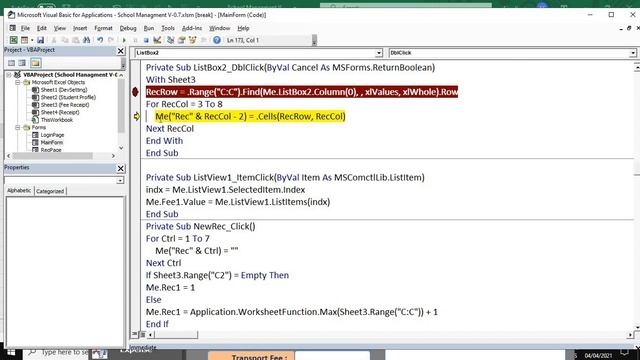This screenshot has width=640, height=360.
Task: Click View Object icon in Project panel
Action: tap(22, 63)
